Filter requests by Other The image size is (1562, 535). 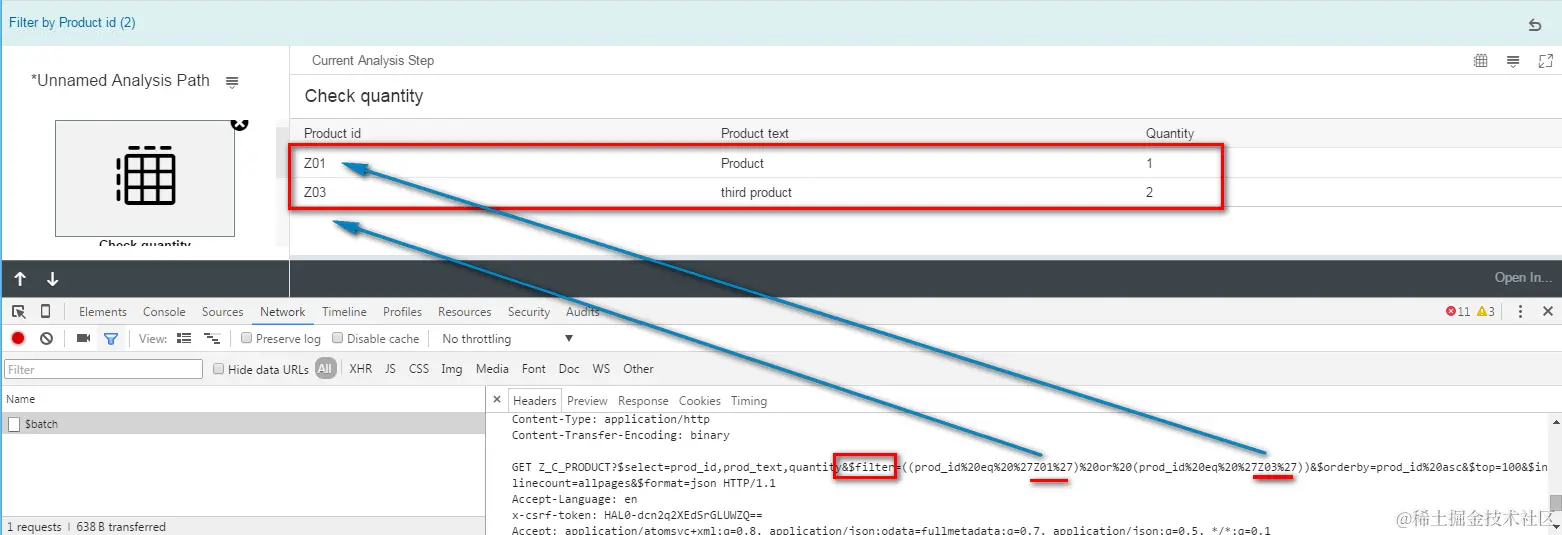(x=638, y=369)
